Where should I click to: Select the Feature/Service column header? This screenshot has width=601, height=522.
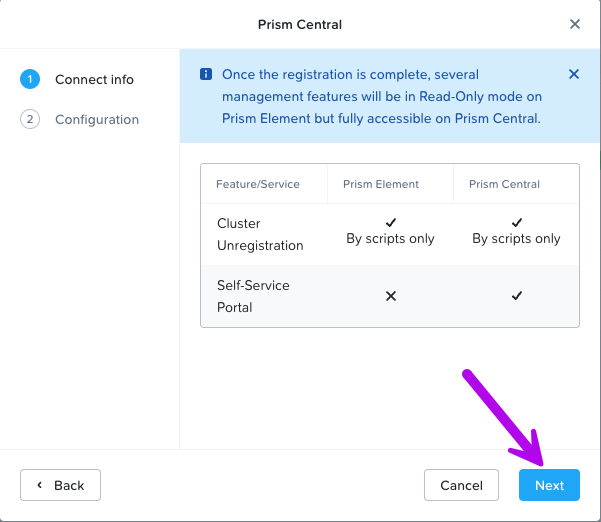[x=258, y=184]
